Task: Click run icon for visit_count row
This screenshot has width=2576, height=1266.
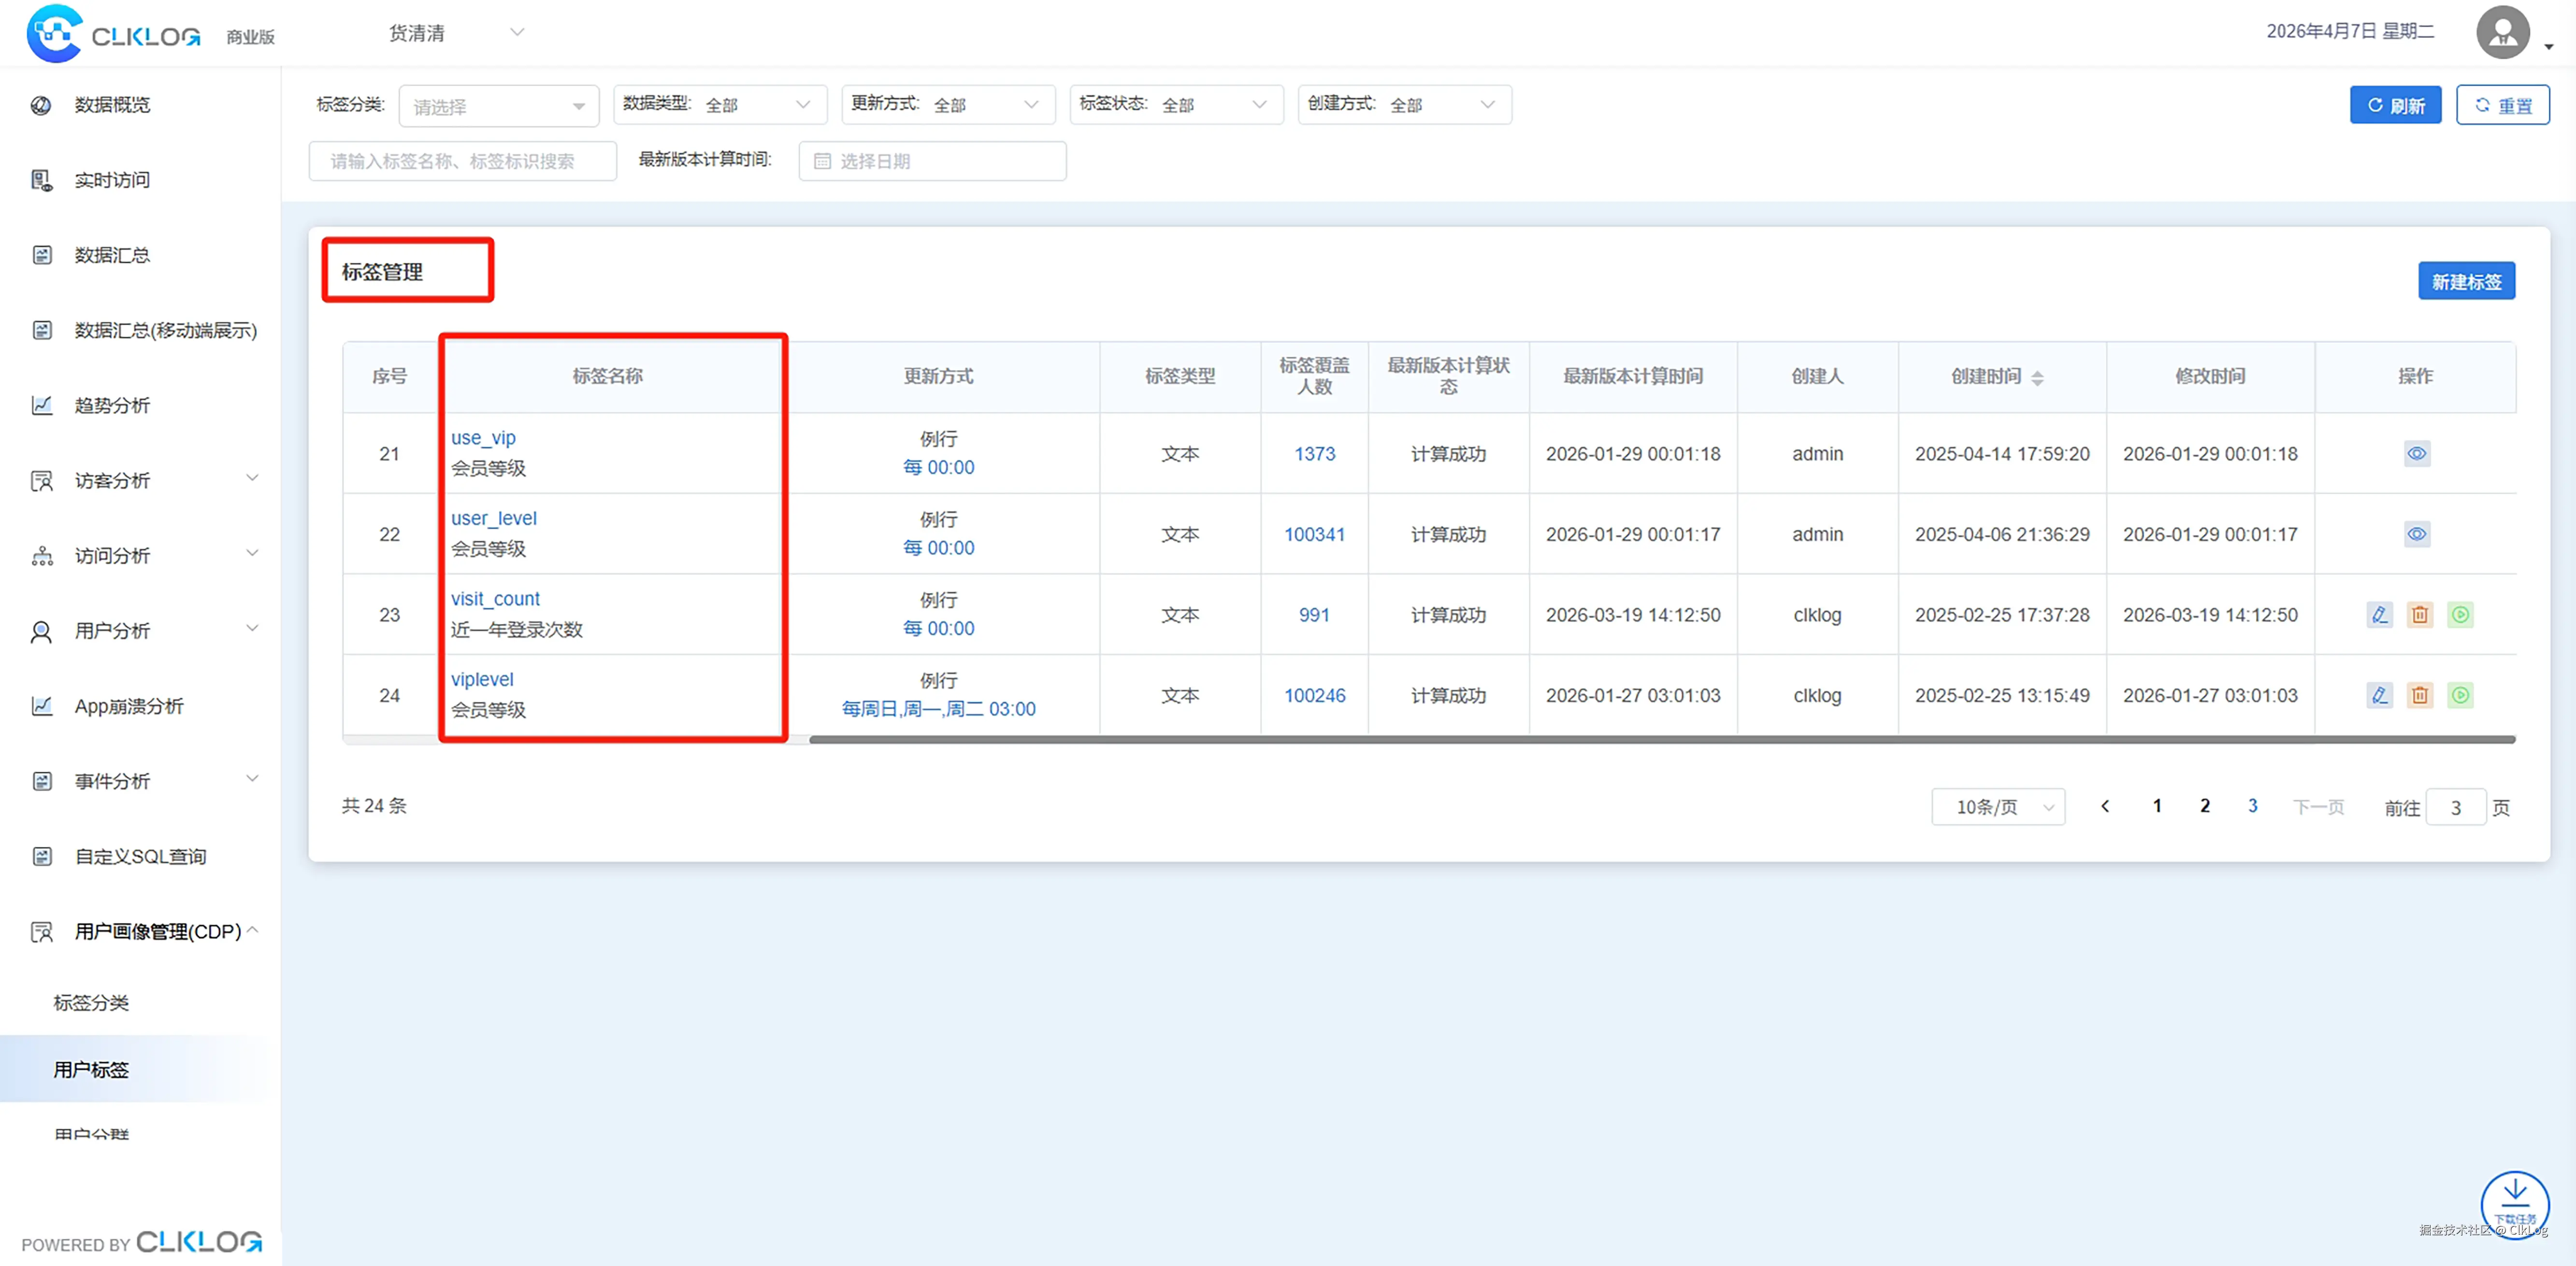Action: 2460,615
